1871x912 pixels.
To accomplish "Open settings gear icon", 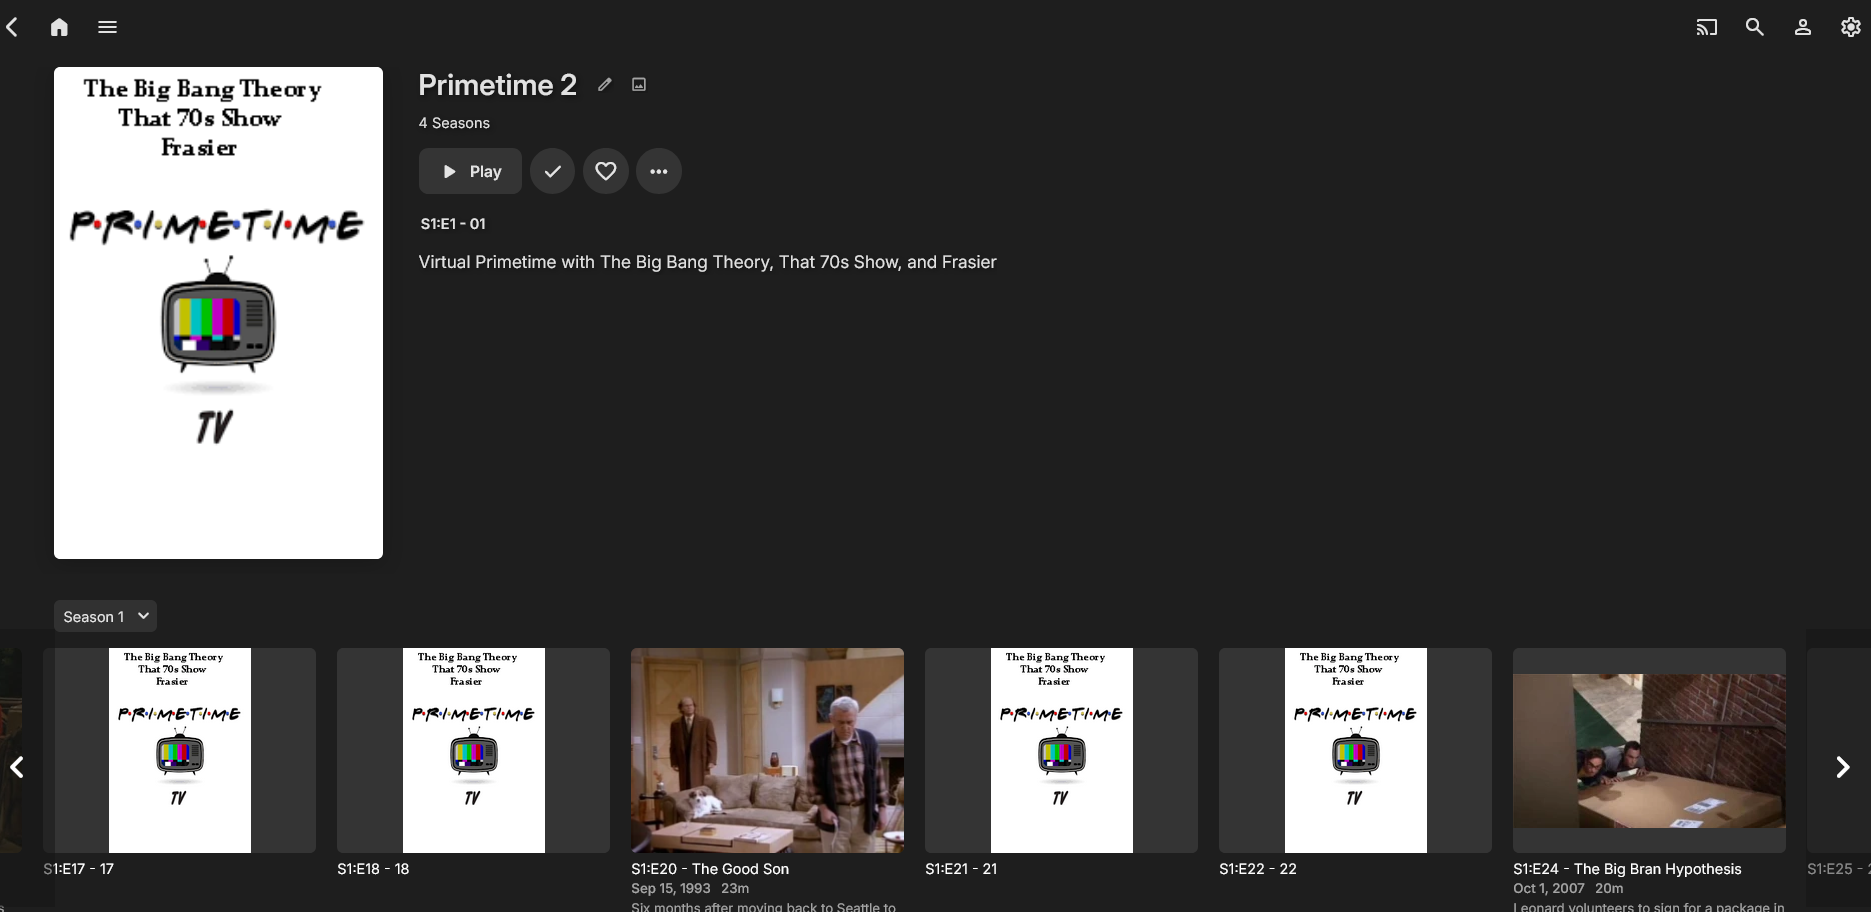I will pos(1850,27).
